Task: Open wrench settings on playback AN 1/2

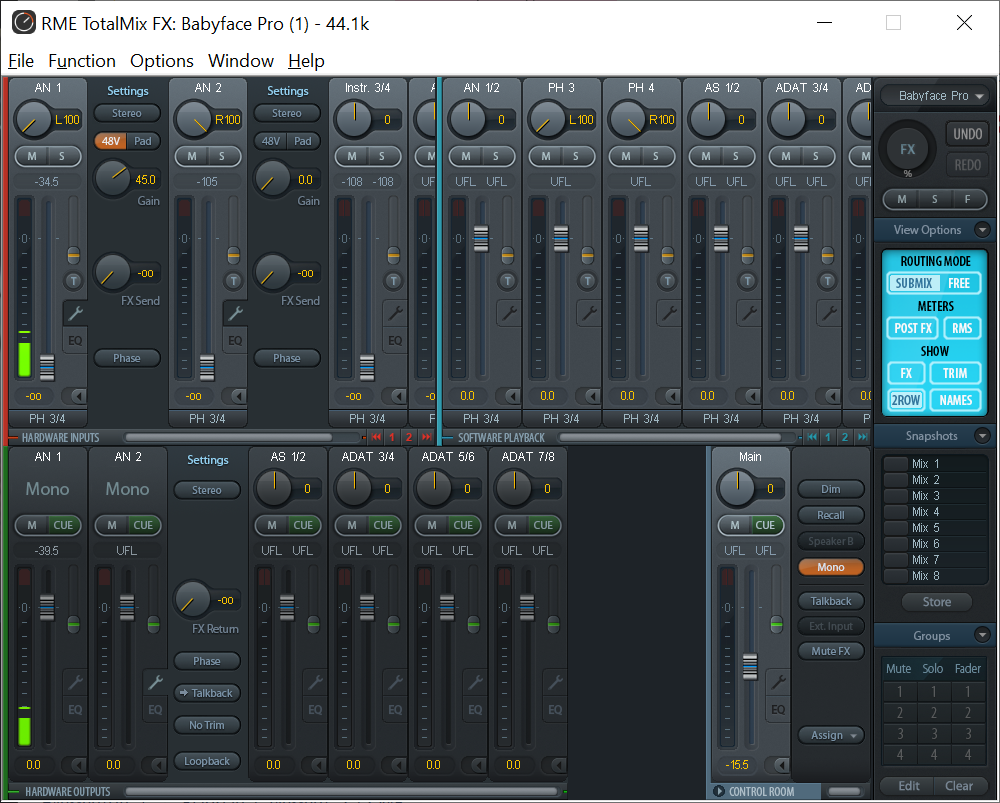Action: point(508,313)
